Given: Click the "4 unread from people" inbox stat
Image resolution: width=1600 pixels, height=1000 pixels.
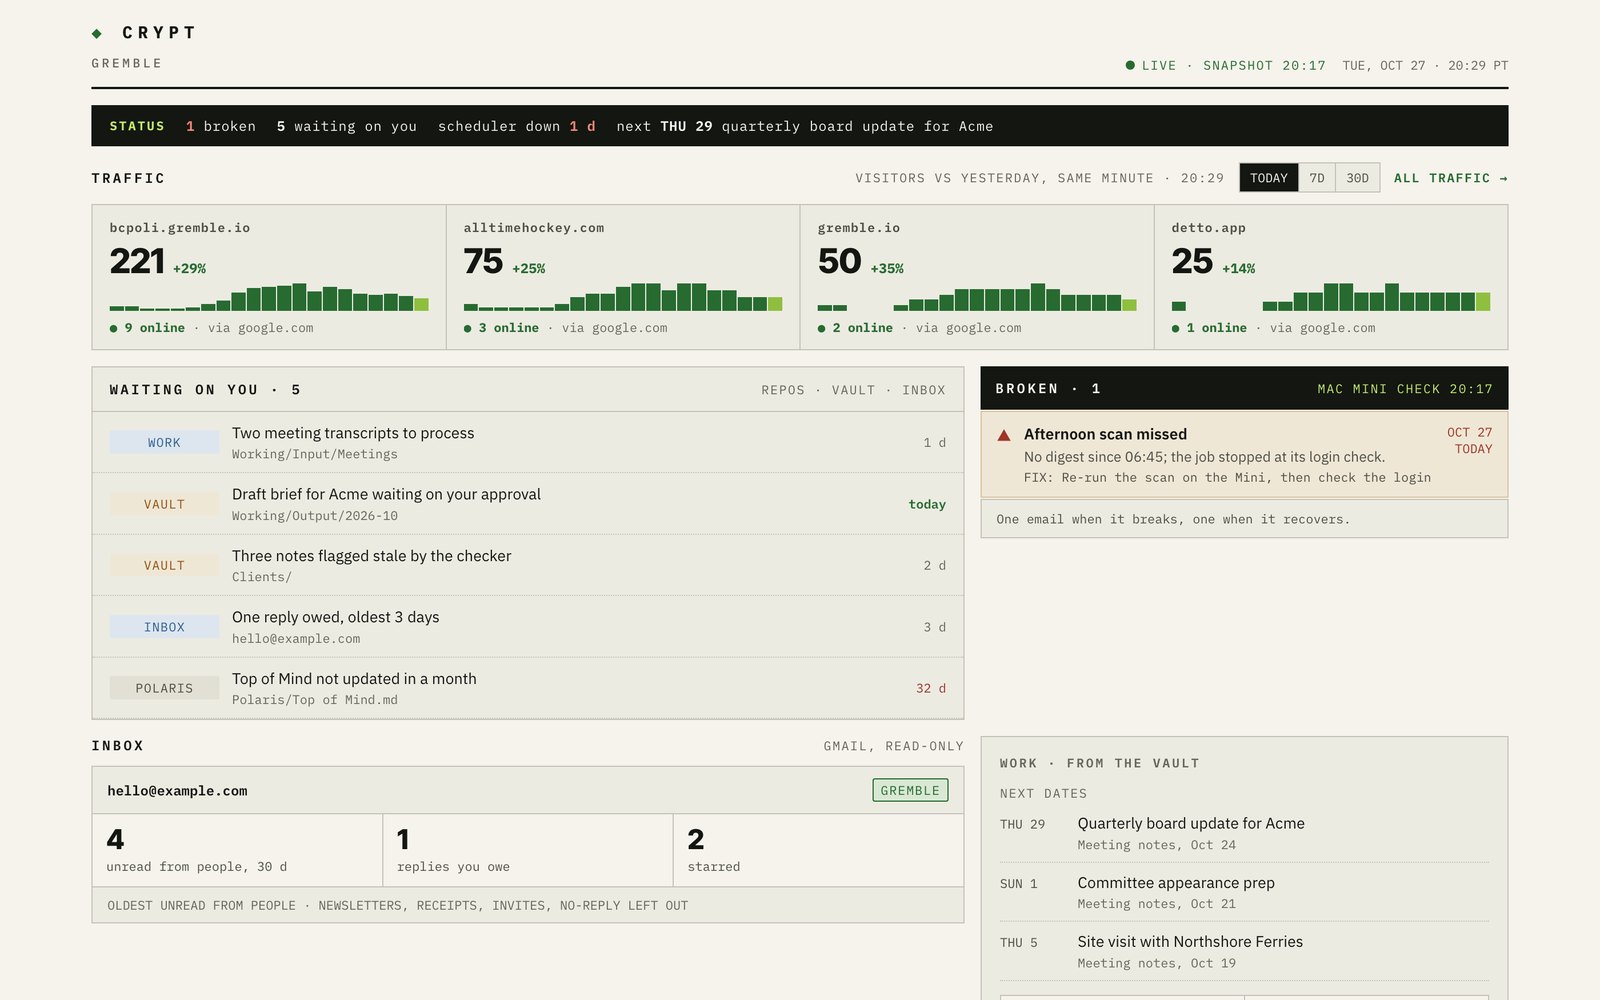Looking at the screenshot, I should (x=237, y=850).
